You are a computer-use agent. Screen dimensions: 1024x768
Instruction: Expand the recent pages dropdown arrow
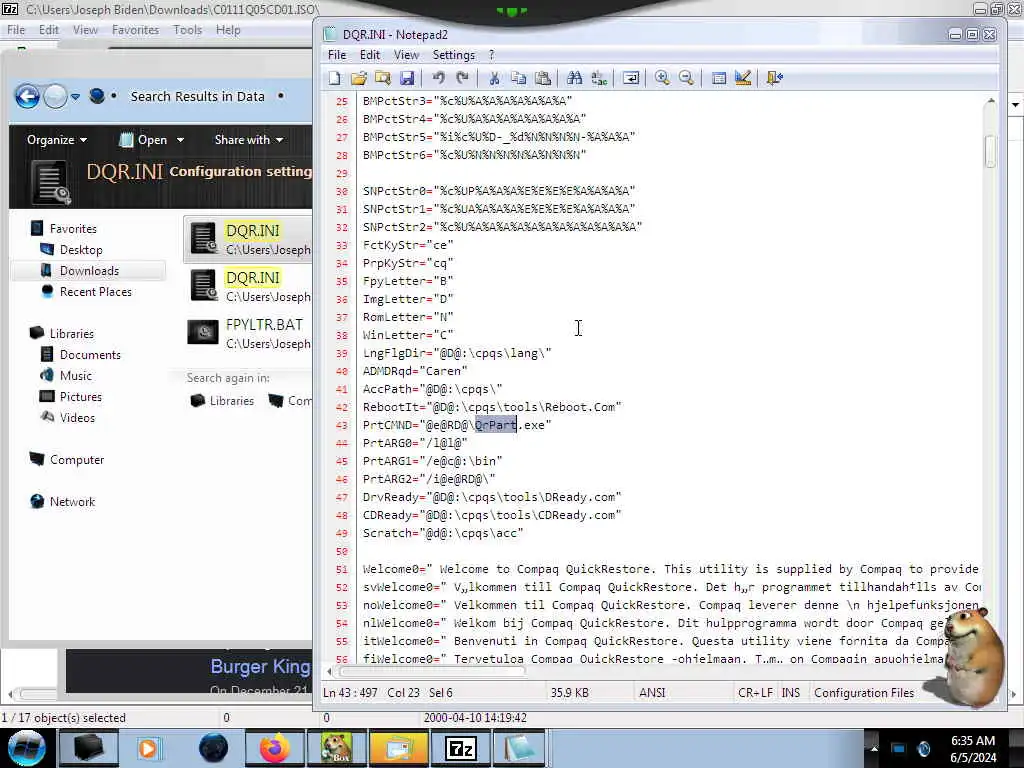point(75,97)
